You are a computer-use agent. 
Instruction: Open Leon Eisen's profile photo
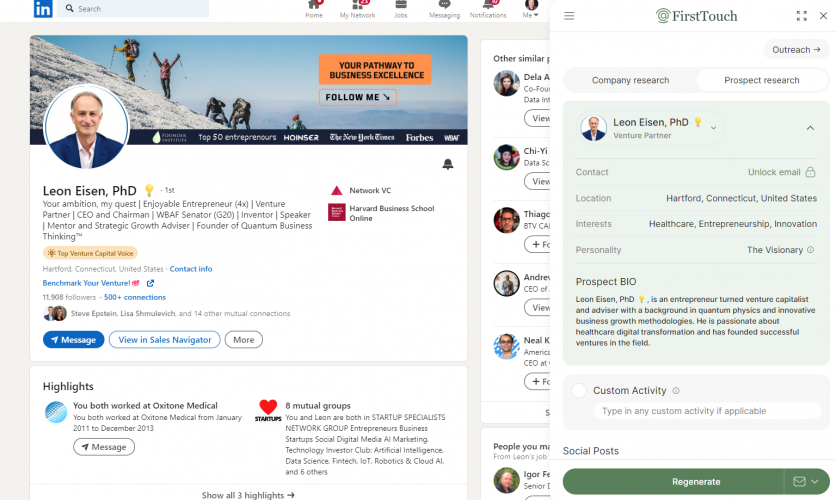[x=86, y=127]
